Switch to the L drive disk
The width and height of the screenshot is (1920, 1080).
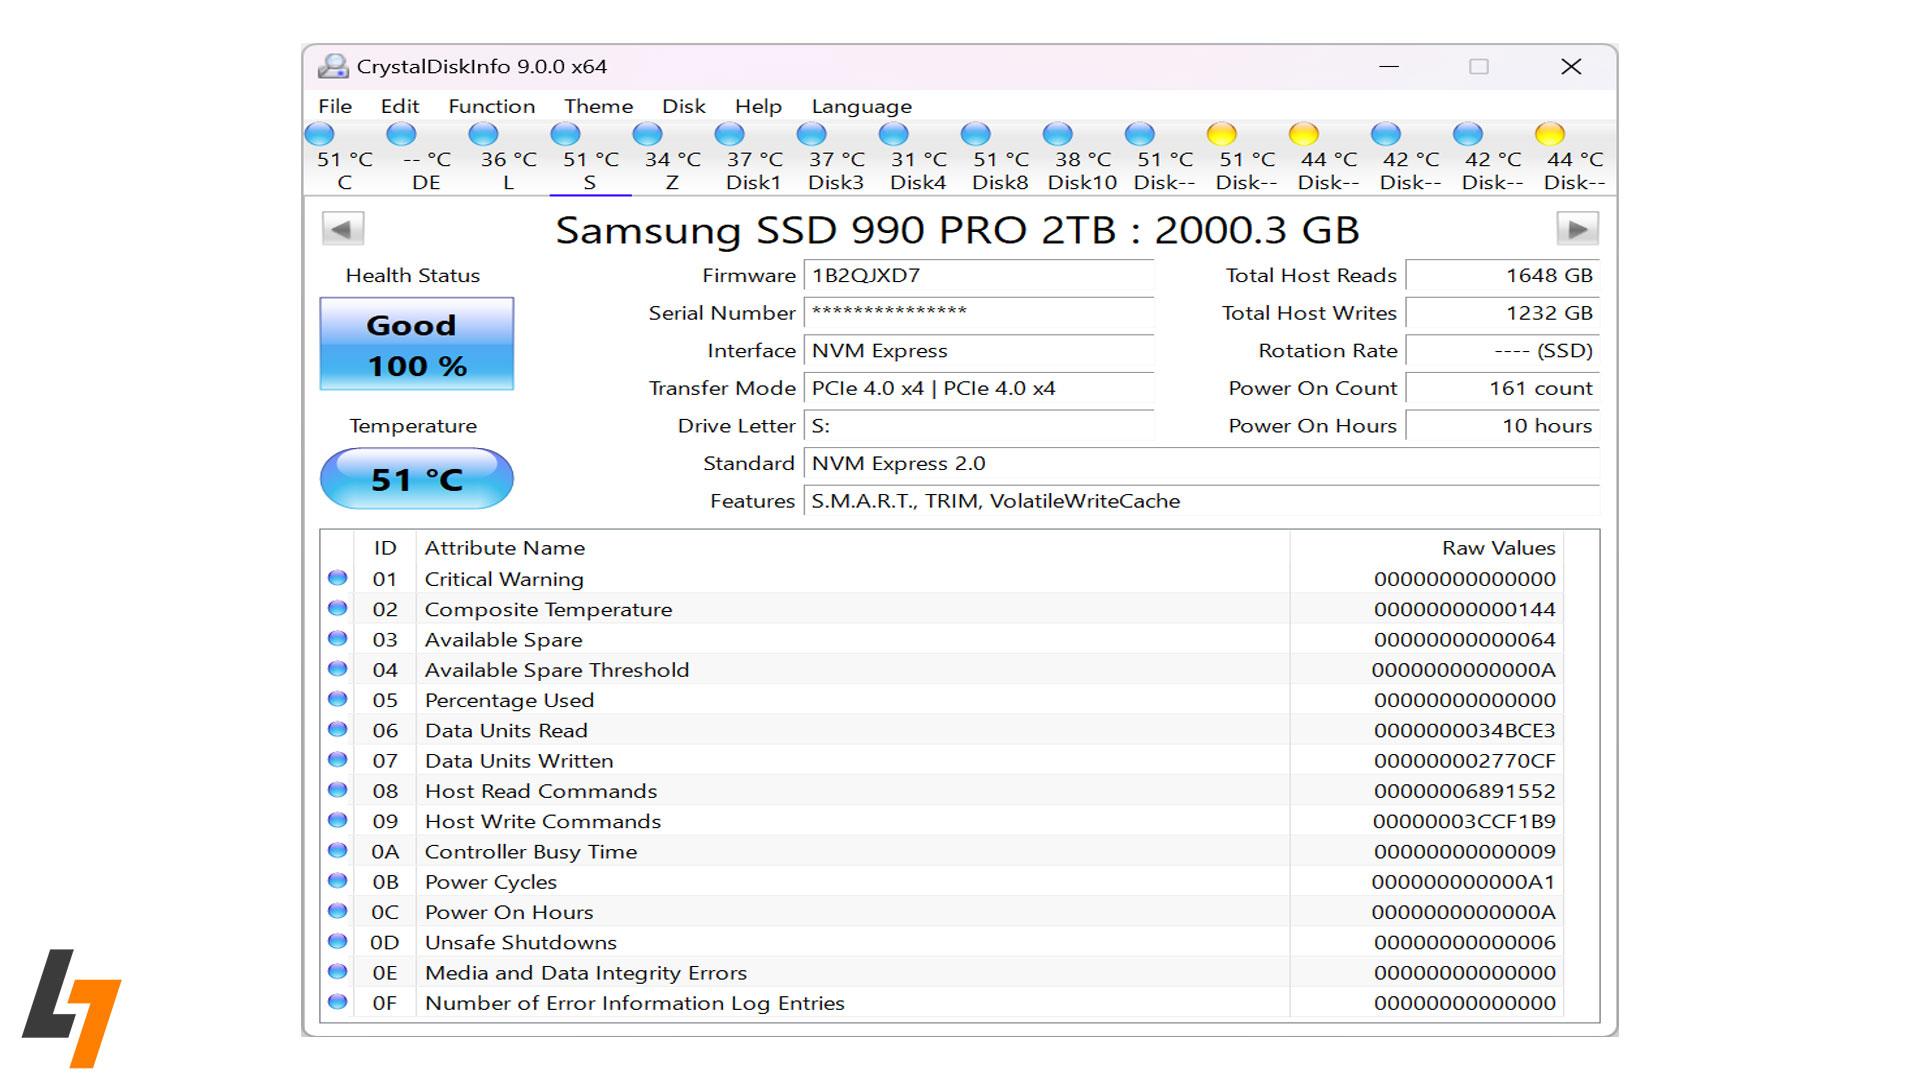click(x=483, y=134)
